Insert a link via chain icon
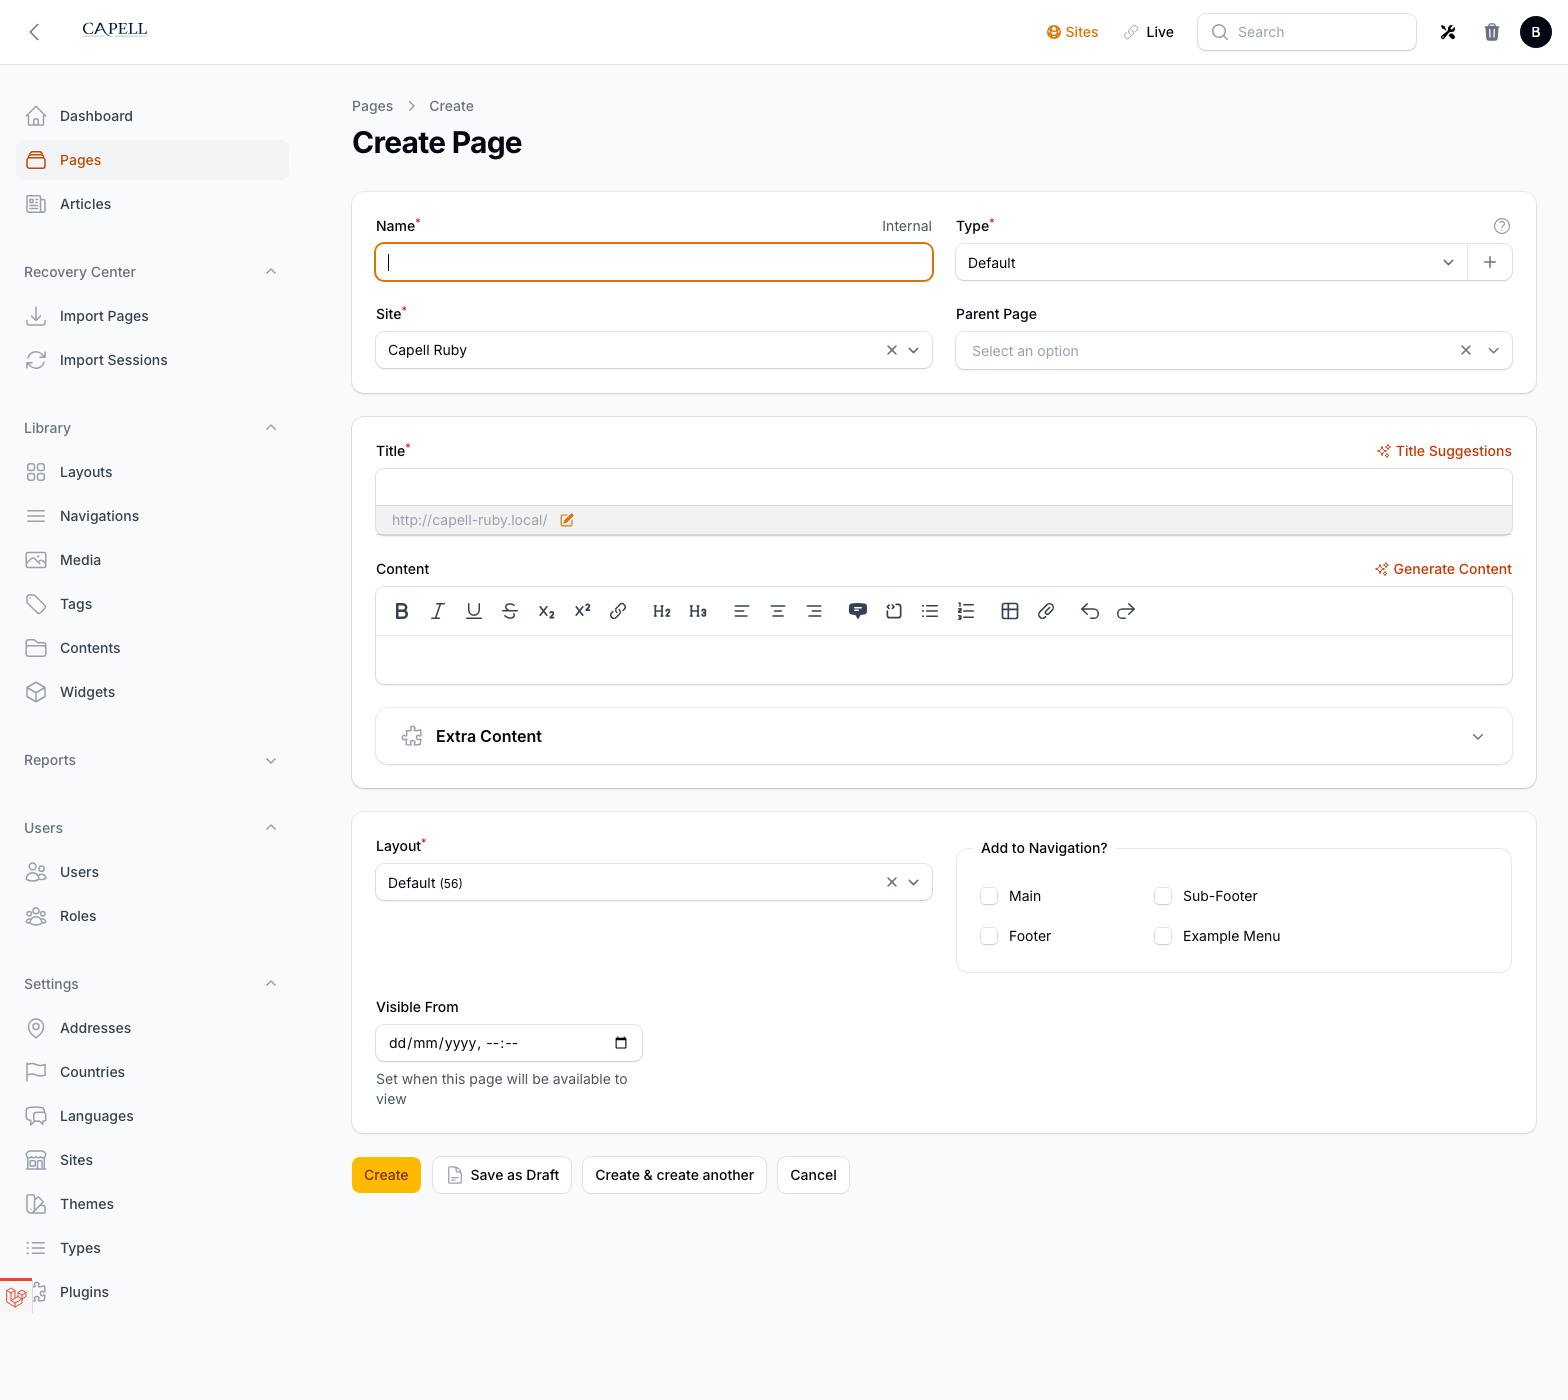This screenshot has height=1400, width=1568. 618,611
